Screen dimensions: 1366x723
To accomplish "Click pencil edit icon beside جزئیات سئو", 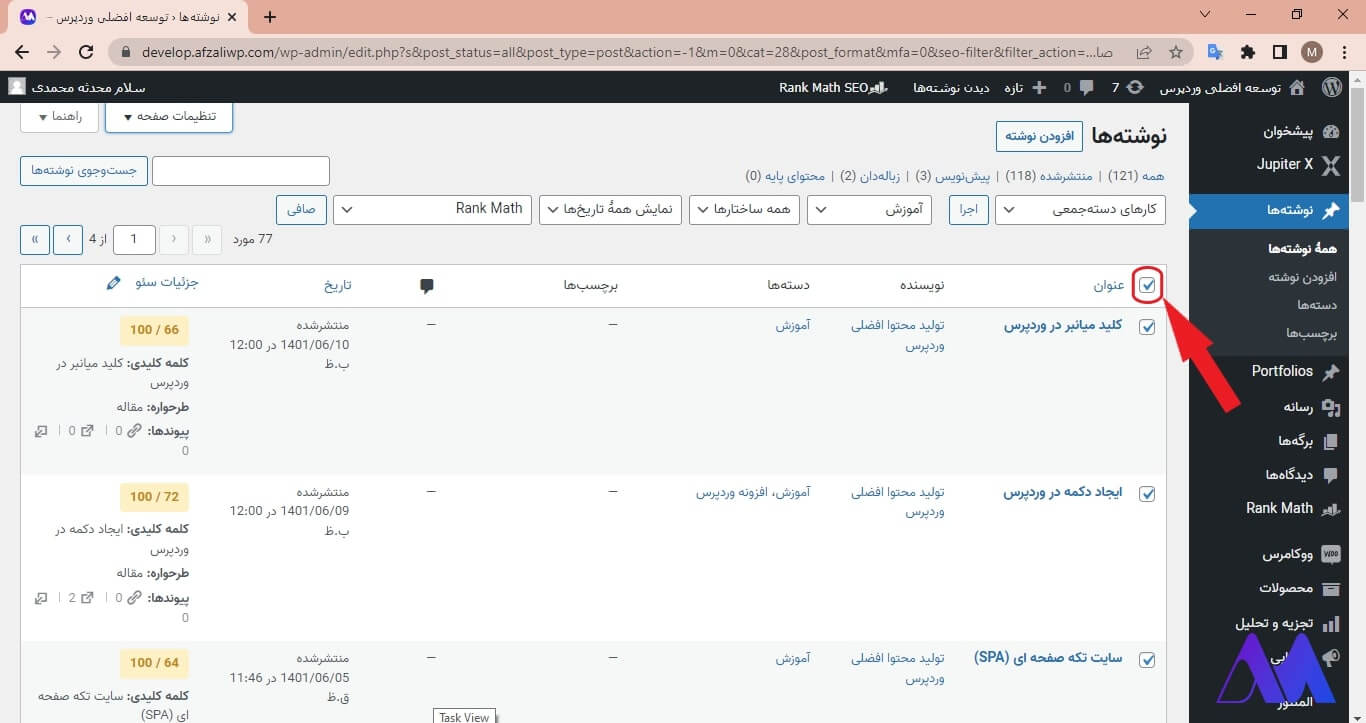I will (x=113, y=283).
